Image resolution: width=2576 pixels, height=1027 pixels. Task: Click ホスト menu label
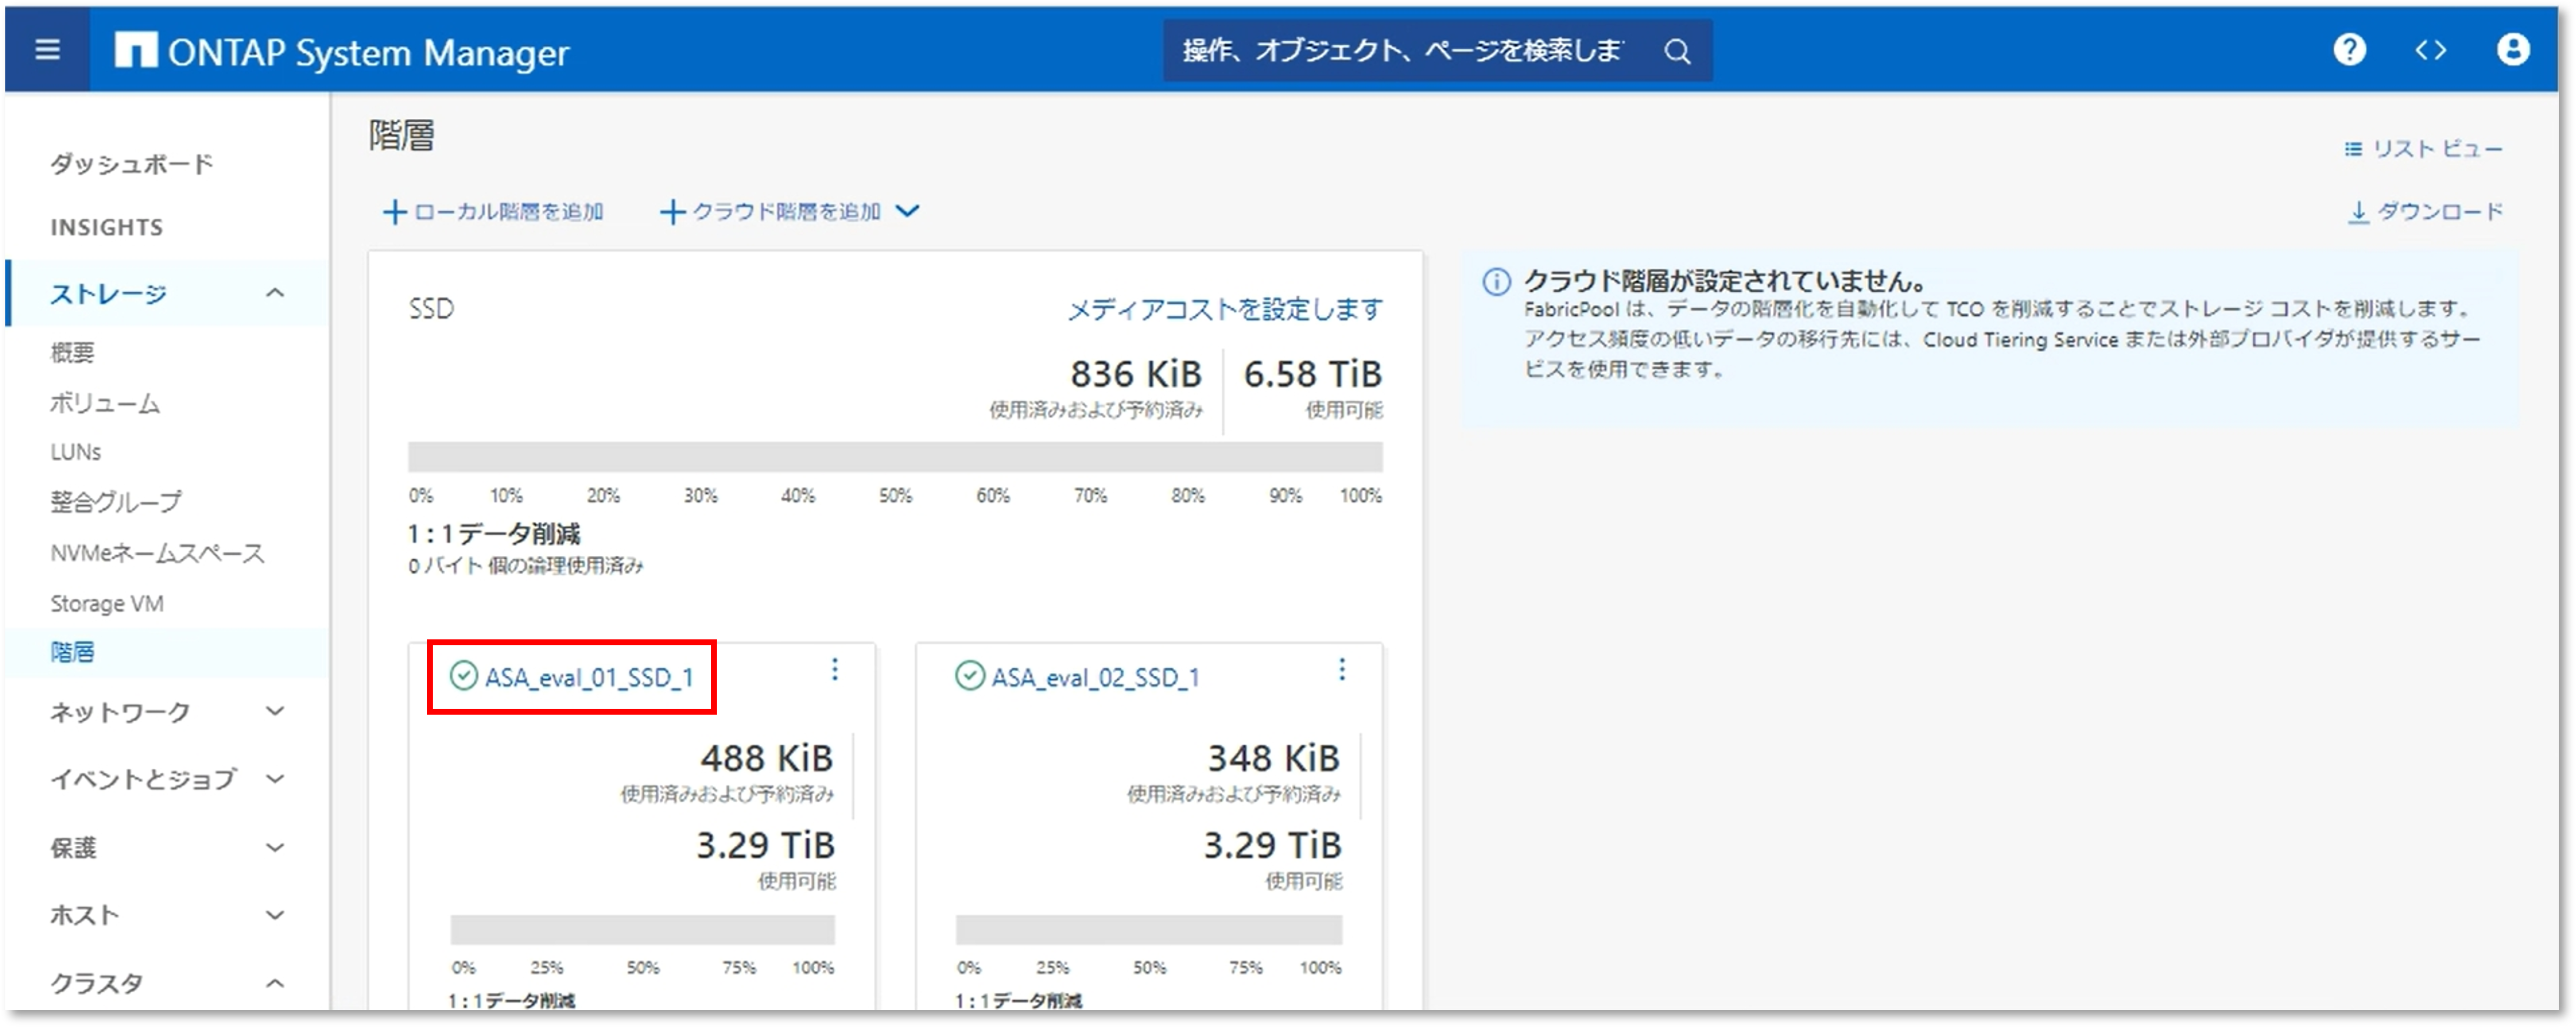click(85, 915)
